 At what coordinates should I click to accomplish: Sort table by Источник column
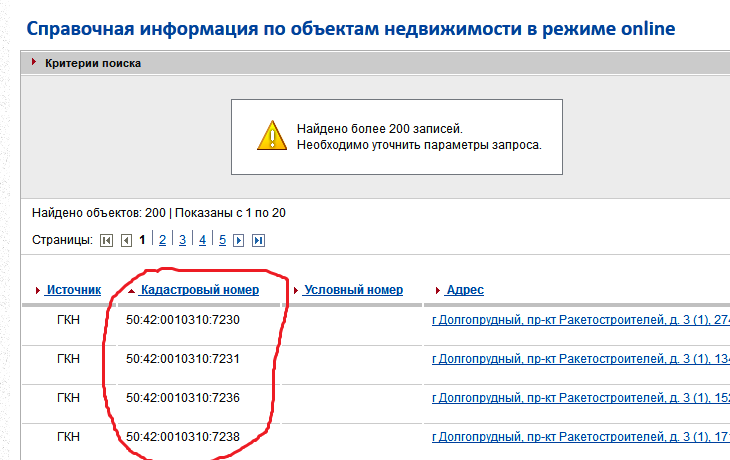coord(73,290)
